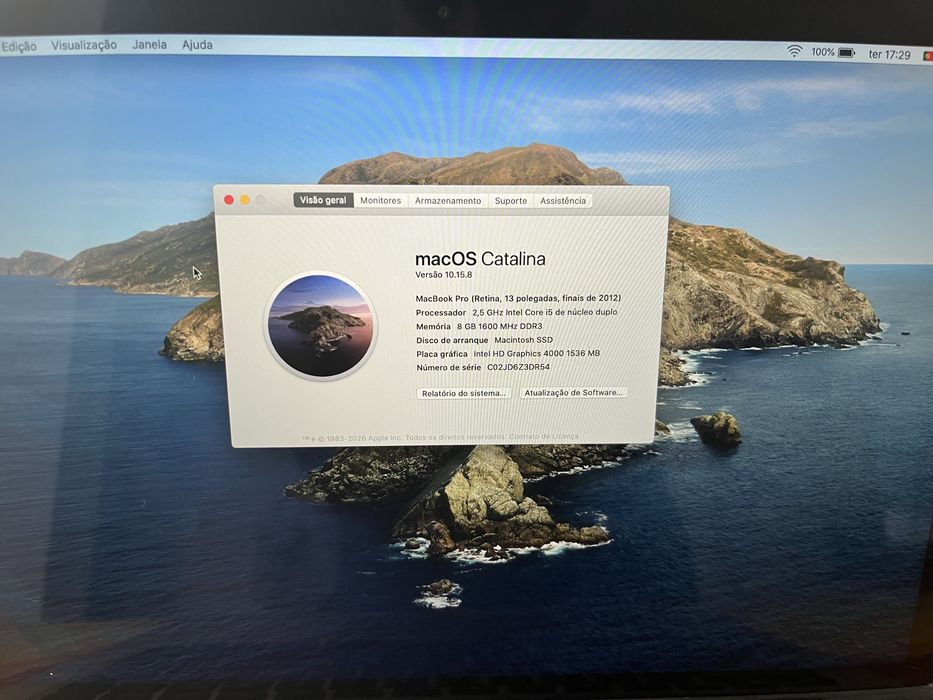Viewport: 933px width, 700px height.
Task: Switch to the Armazenamento tab
Action: pos(448,201)
